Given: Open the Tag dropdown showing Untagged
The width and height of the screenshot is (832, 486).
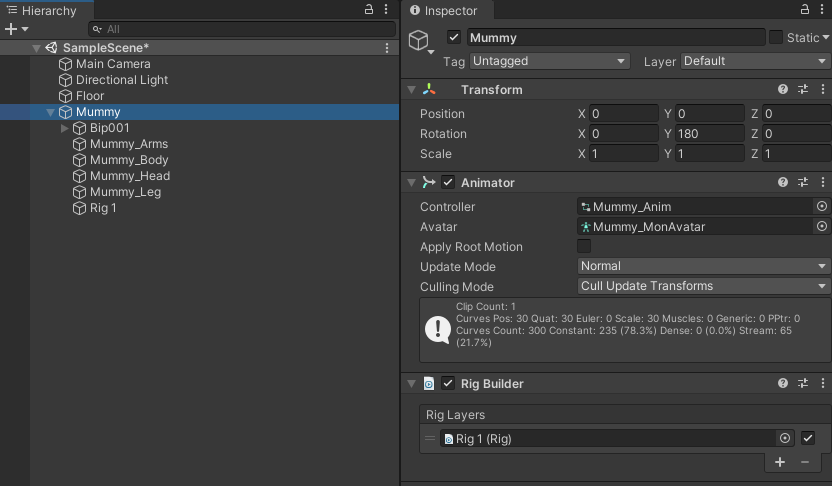Looking at the screenshot, I should pyautogui.click(x=550, y=61).
